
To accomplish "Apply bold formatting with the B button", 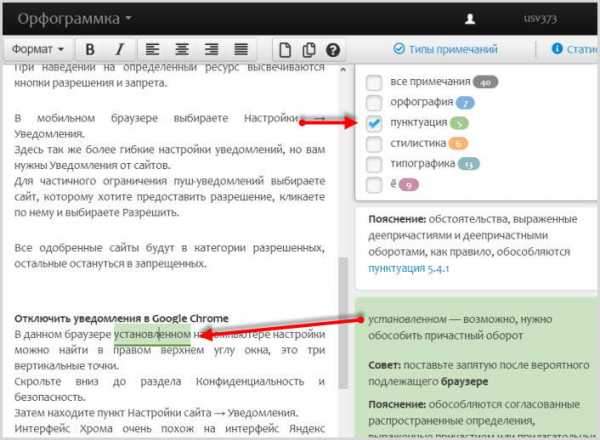I will 90,49.
